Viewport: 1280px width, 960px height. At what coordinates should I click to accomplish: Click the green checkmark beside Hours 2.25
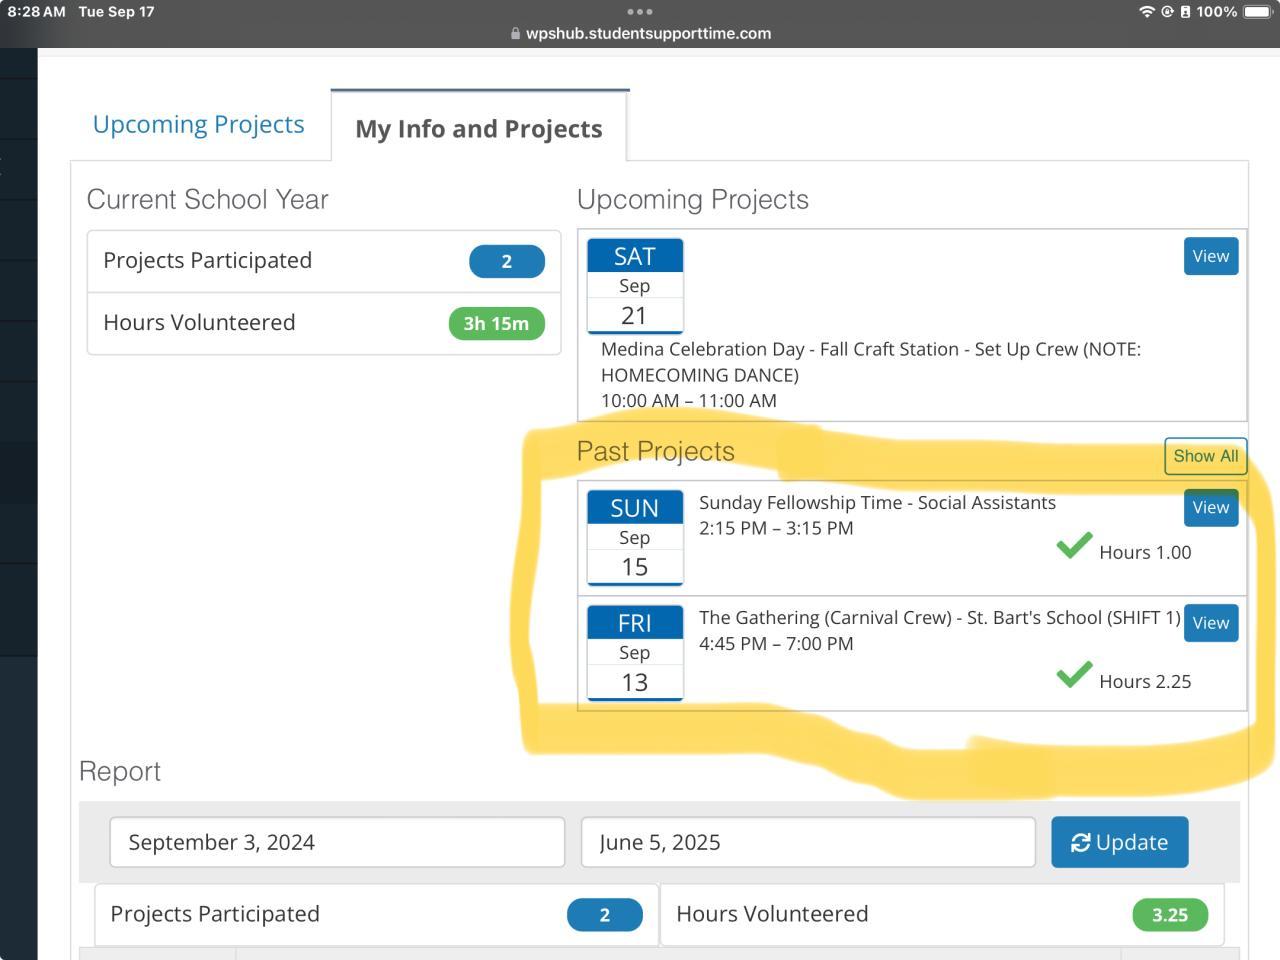click(x=1074, y=675)
